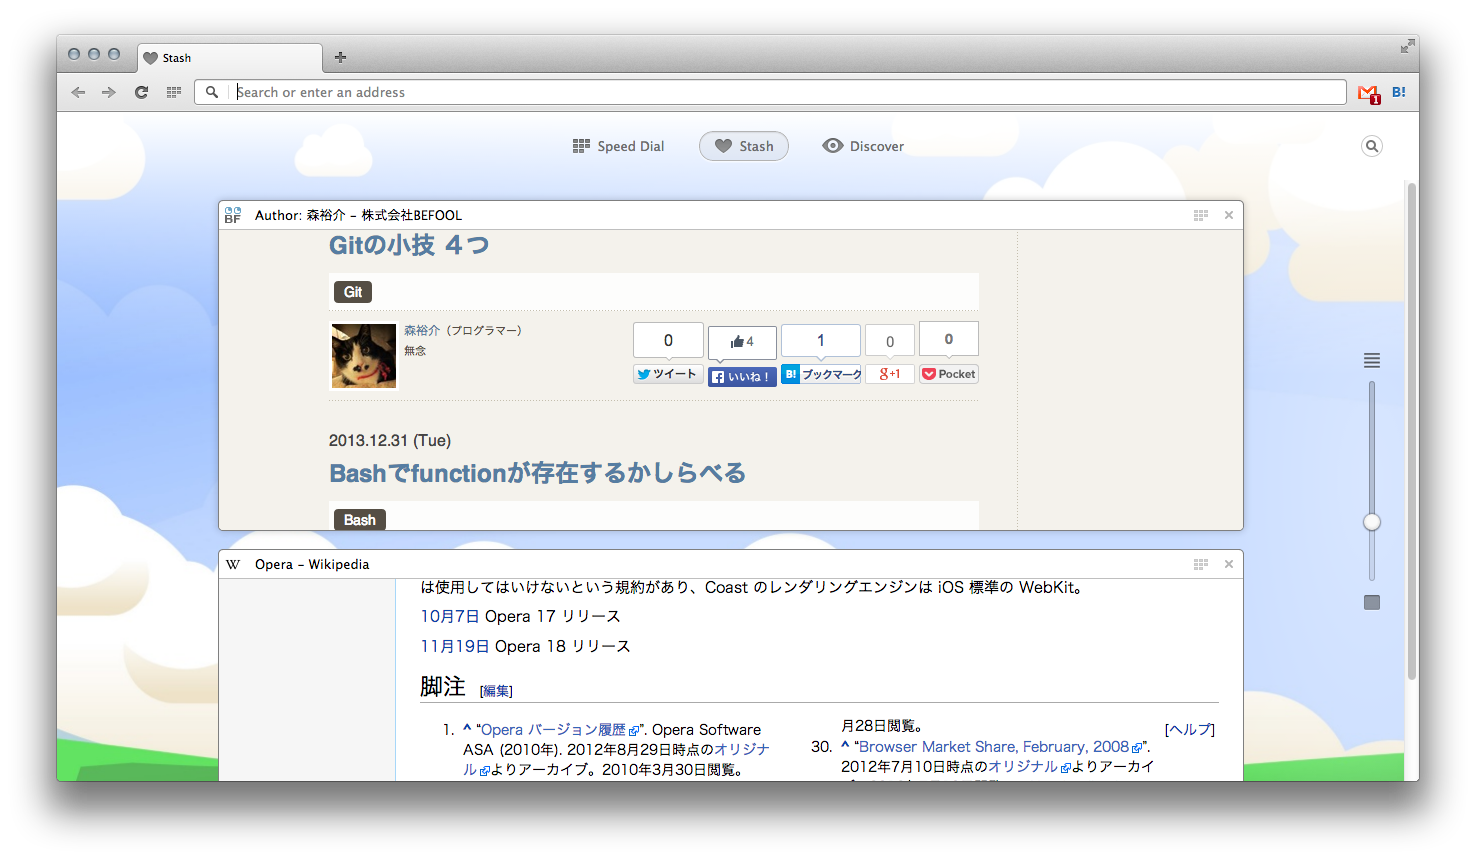The image size is (1476, 860).
Task: Reload the current page
Action: pyautogui.click(x=141, y=92)
